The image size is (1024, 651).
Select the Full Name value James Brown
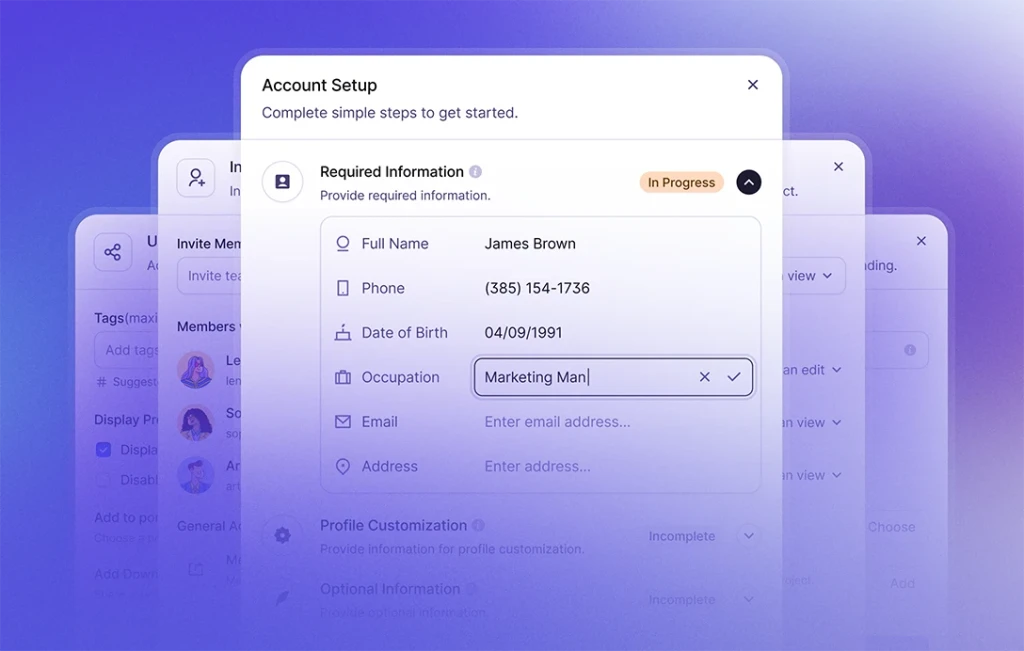coord(530,244)
